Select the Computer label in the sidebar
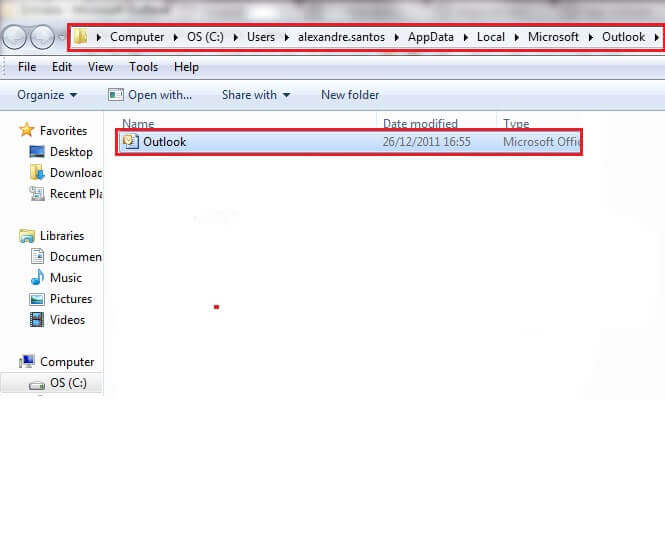 pyautogui.click(x=67, y=362)
